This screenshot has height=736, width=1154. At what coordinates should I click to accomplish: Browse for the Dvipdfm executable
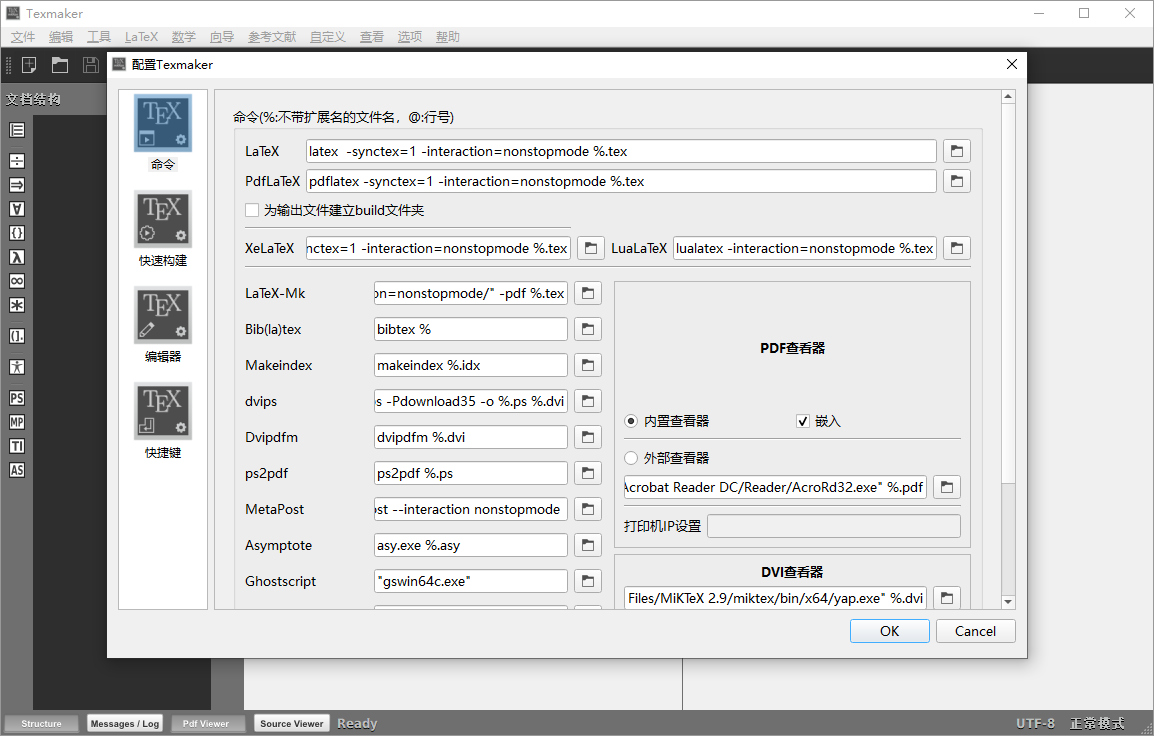(587, 437)
